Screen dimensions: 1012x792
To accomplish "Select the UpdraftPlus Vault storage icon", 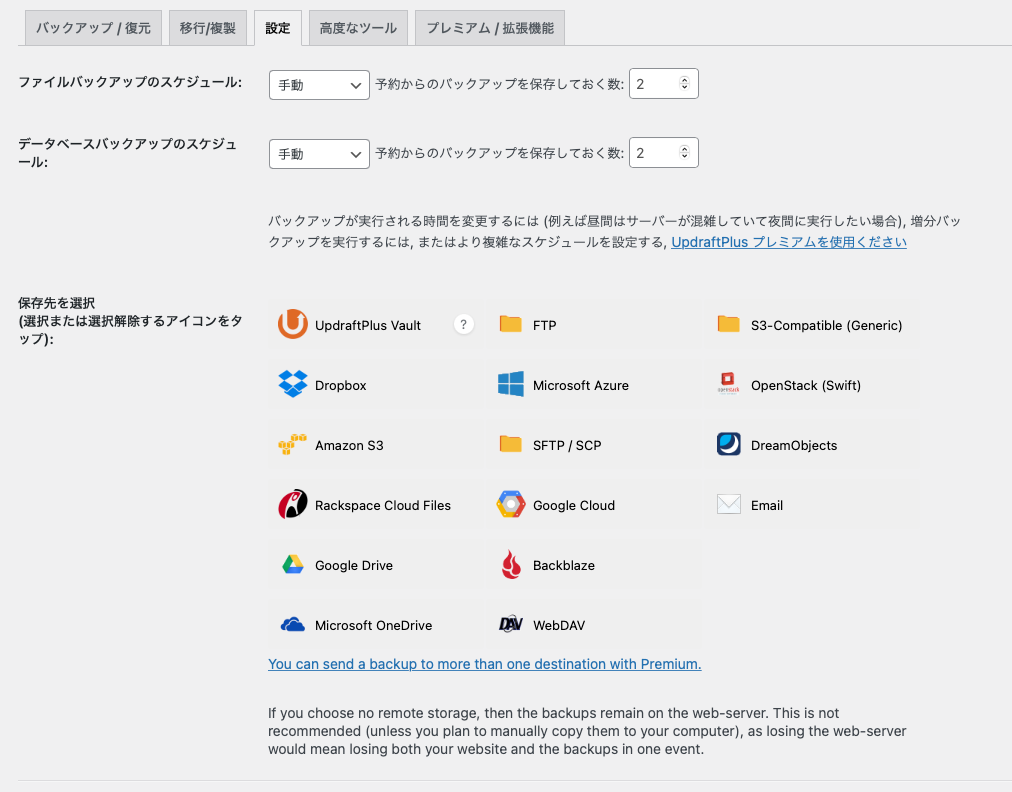I will point(292,324).
